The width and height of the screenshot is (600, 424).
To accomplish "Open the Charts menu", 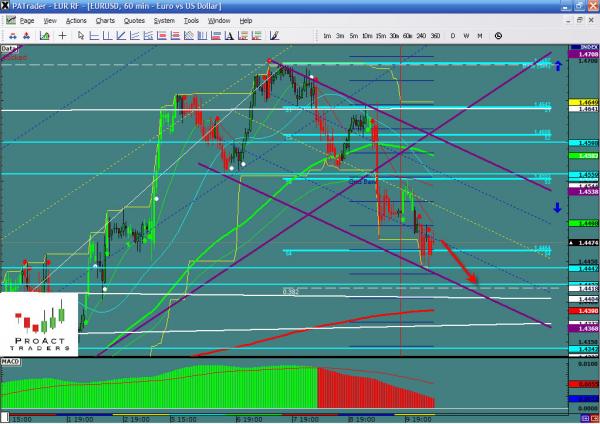I will coord(105,20).
